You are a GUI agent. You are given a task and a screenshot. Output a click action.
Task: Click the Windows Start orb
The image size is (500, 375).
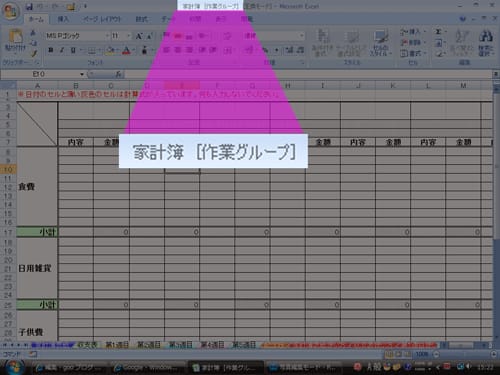(14, 367)
